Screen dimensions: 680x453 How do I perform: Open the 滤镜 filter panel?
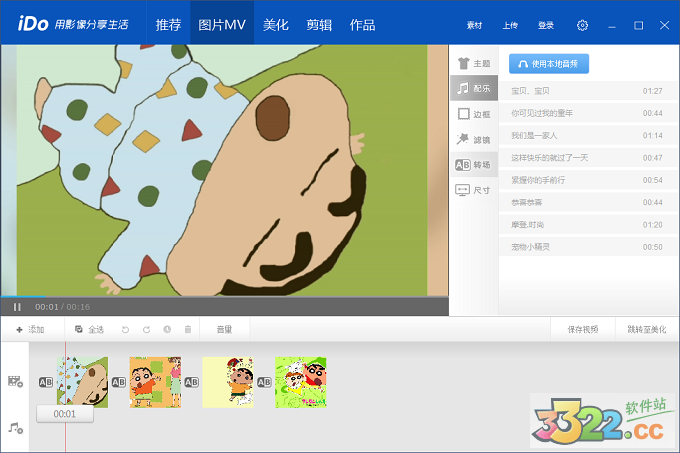point(473,140)
